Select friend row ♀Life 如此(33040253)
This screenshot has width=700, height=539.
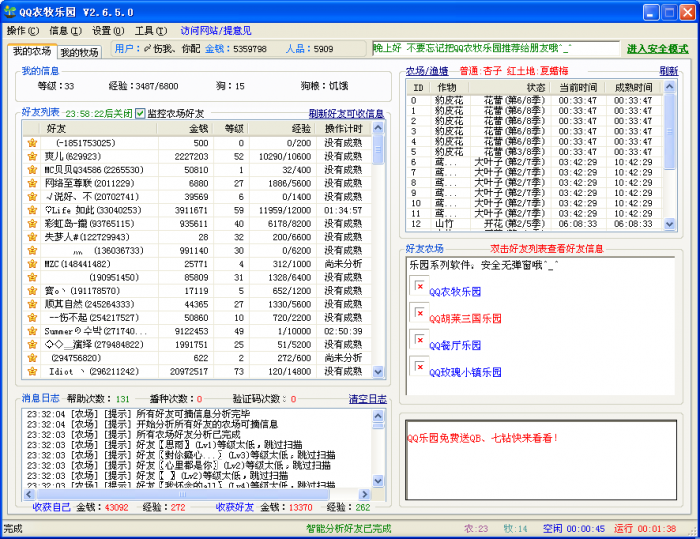click(197, 210)
